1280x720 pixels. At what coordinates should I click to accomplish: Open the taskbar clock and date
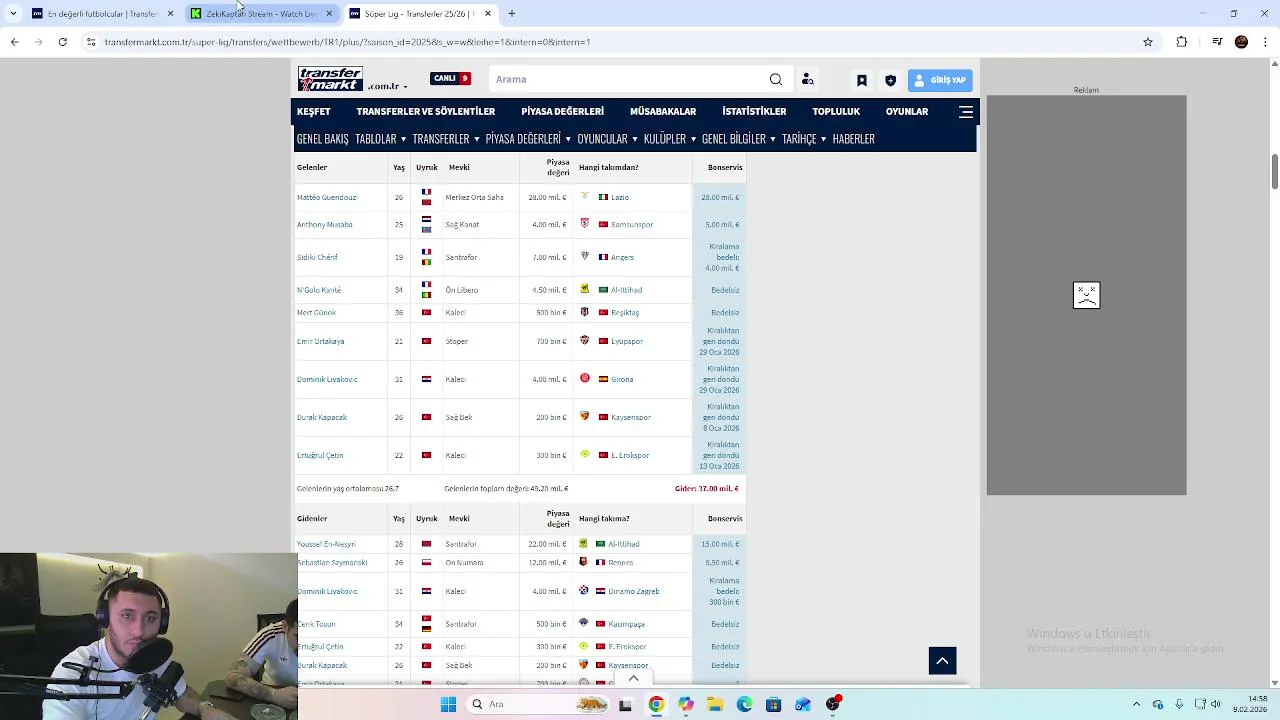[x=1250, y=705]
